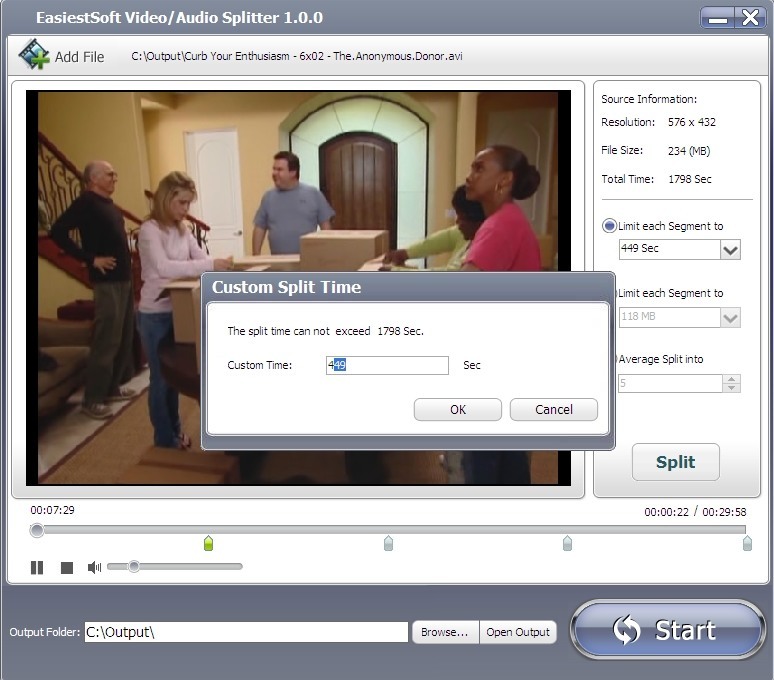
Task: Click the Add File film icon
Action: pyautogui.click(x=34, y=54)
